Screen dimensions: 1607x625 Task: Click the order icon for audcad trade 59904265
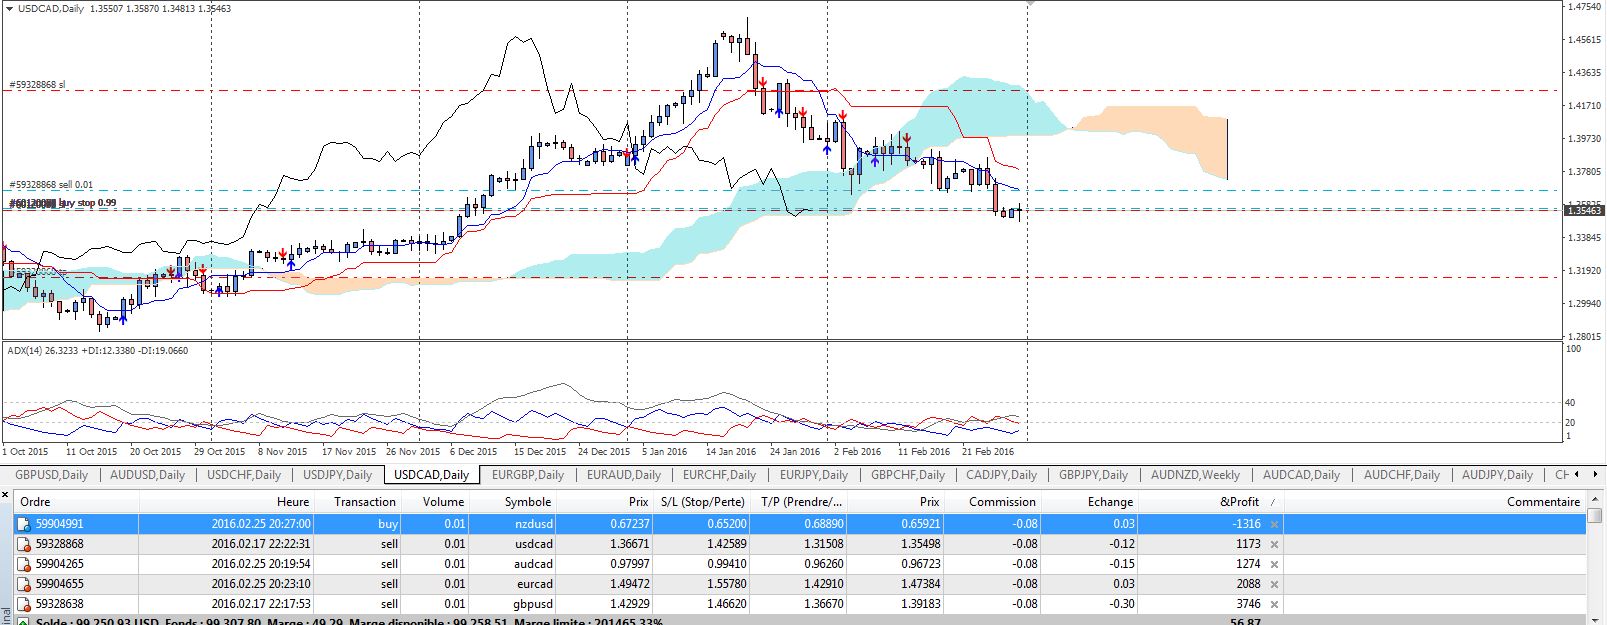pyautogui.click(x=23, y=564)
